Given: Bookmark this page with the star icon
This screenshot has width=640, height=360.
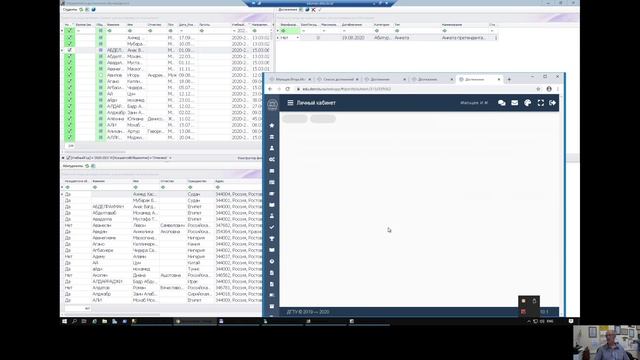Looking at the screenshot, I should pos(538,89).
